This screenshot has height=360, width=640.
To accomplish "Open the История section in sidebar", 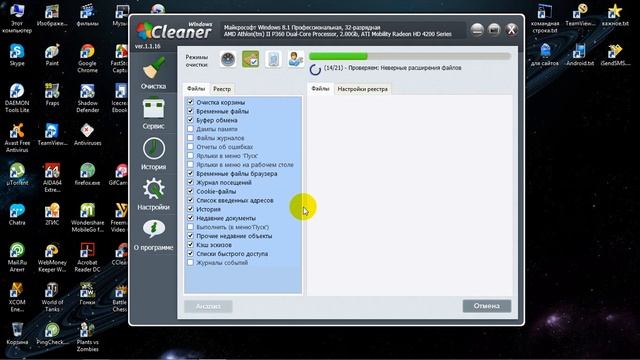I will (153, 153).
